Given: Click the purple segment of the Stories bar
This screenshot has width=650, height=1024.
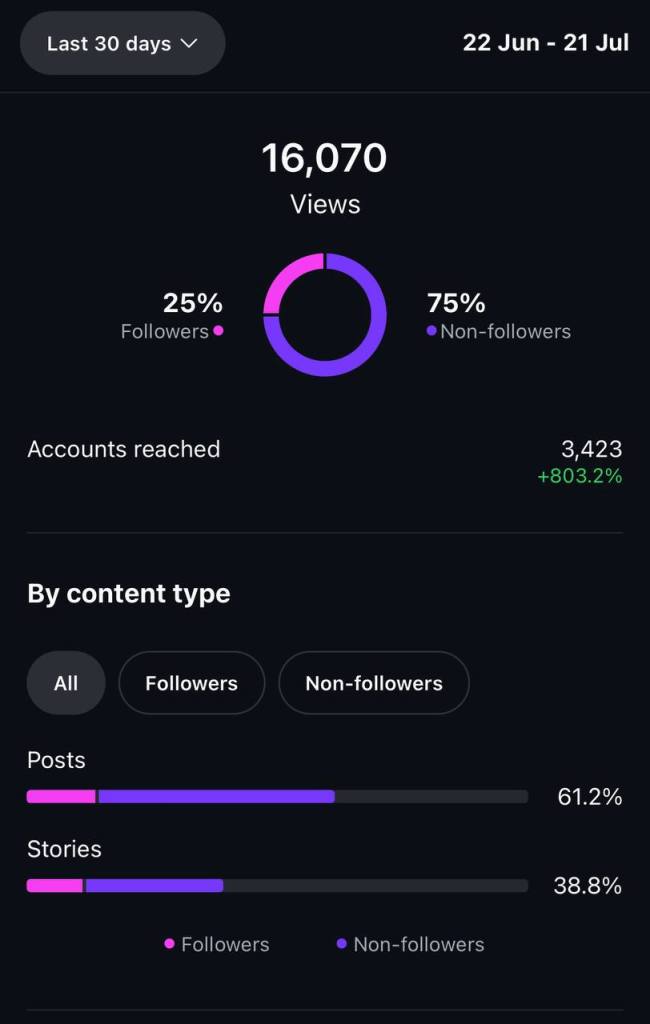Looking at the screenshot, I should [154, 886].
